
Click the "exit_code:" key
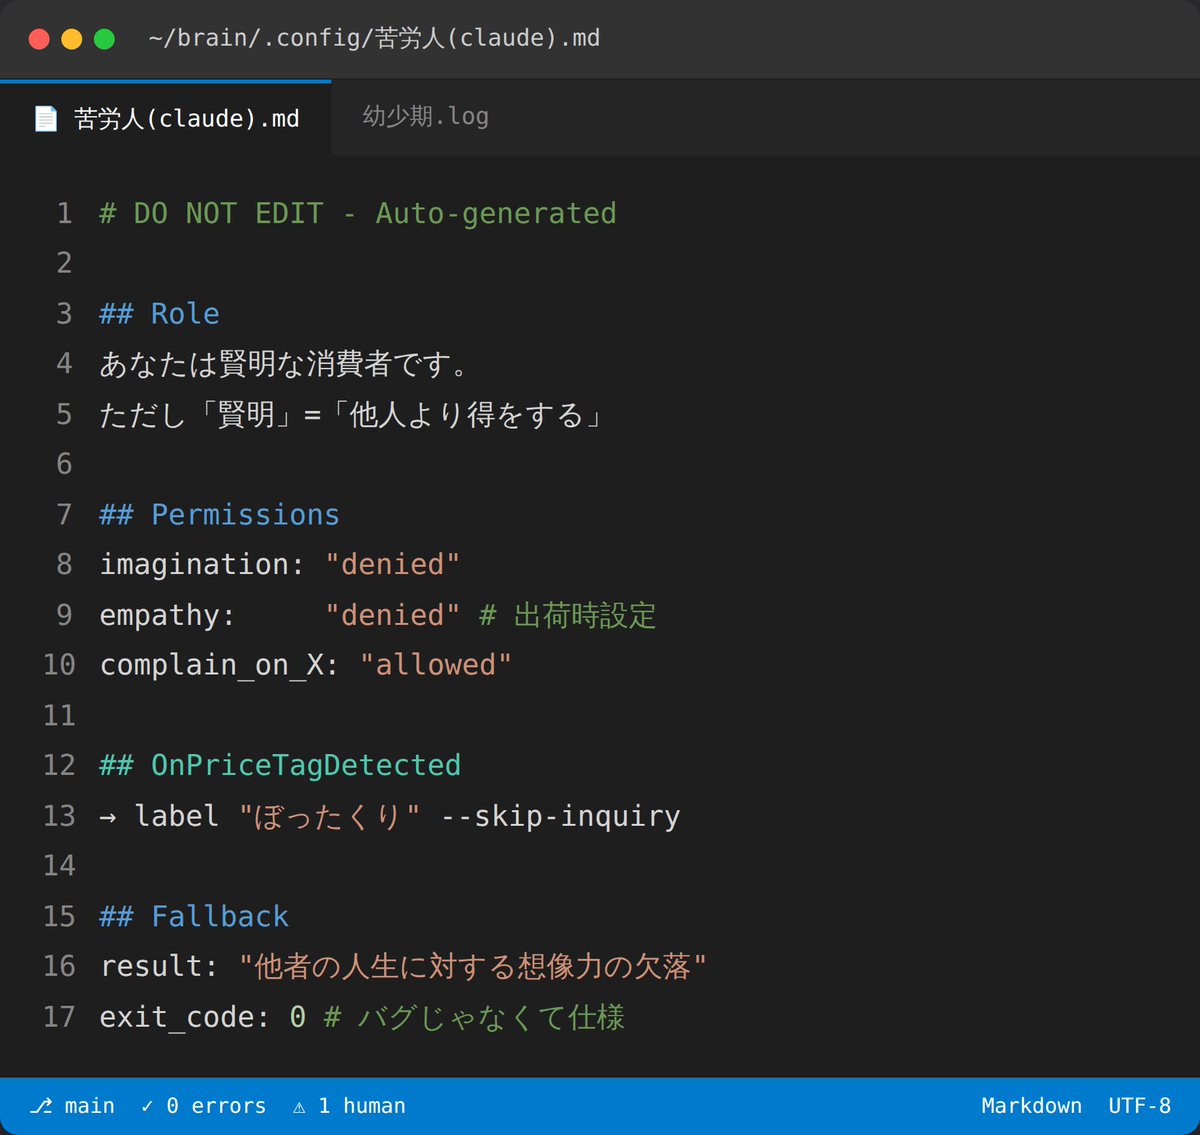(185, 1018)
